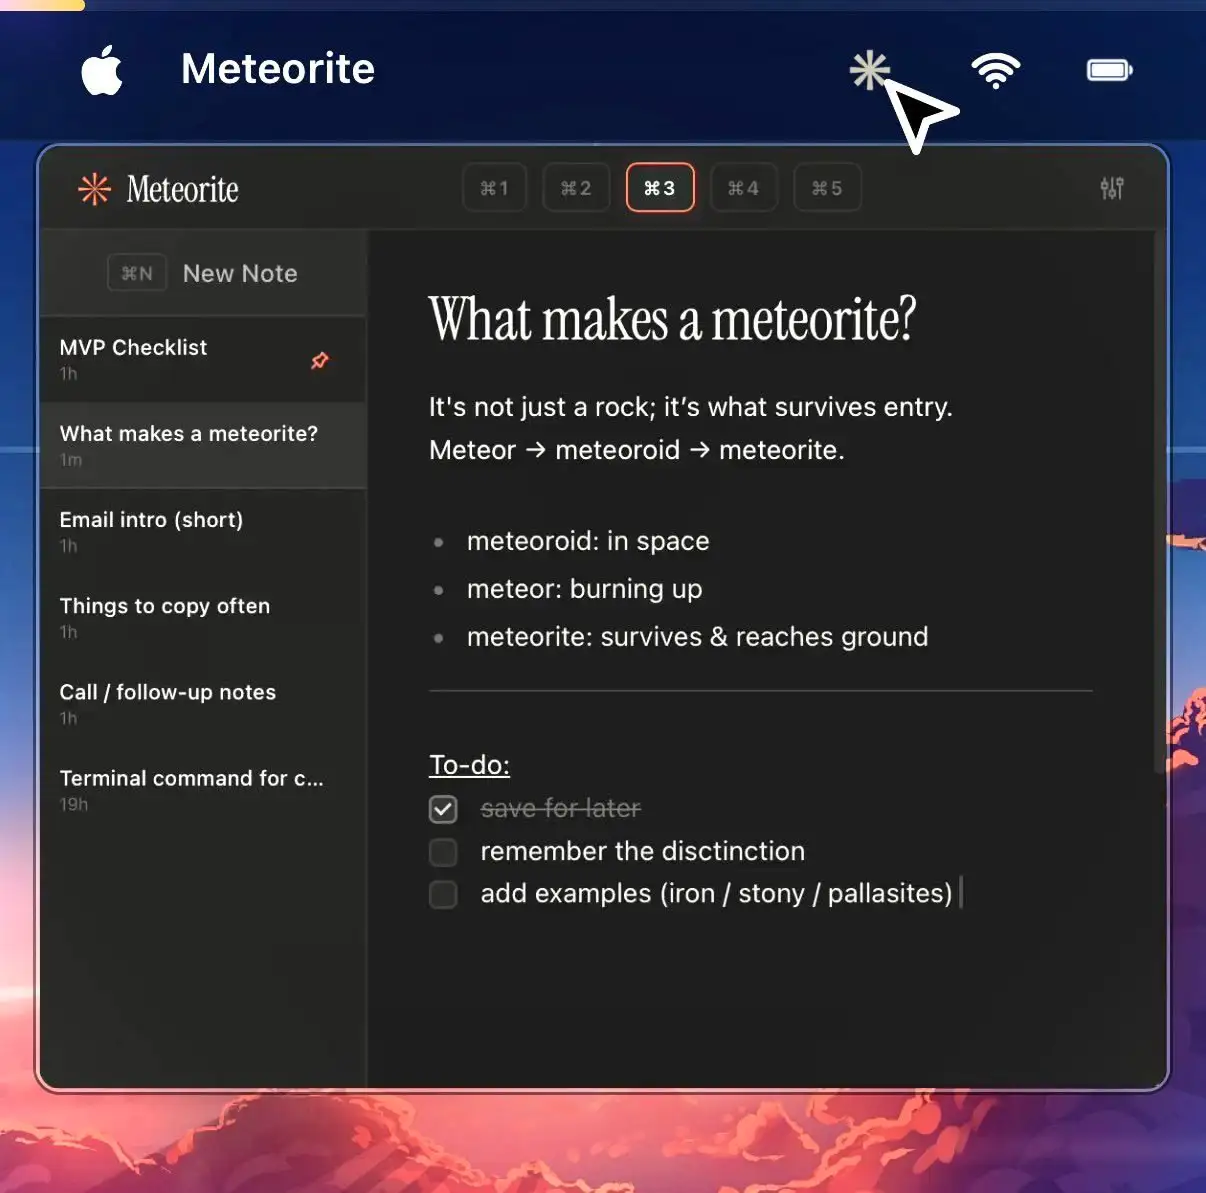Open the Meteorite application menu
Viewport: 1206px width, 1193px height.
tap(277, 69)
